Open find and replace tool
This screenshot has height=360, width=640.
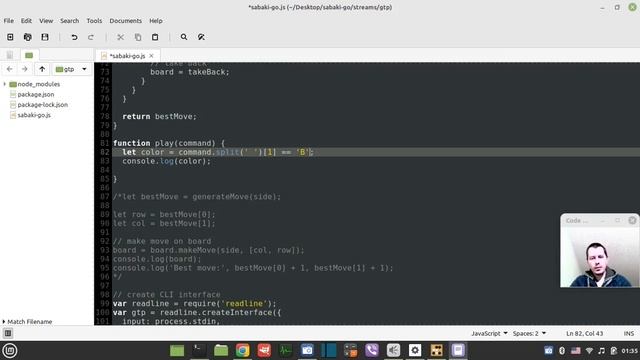(201, 37)
